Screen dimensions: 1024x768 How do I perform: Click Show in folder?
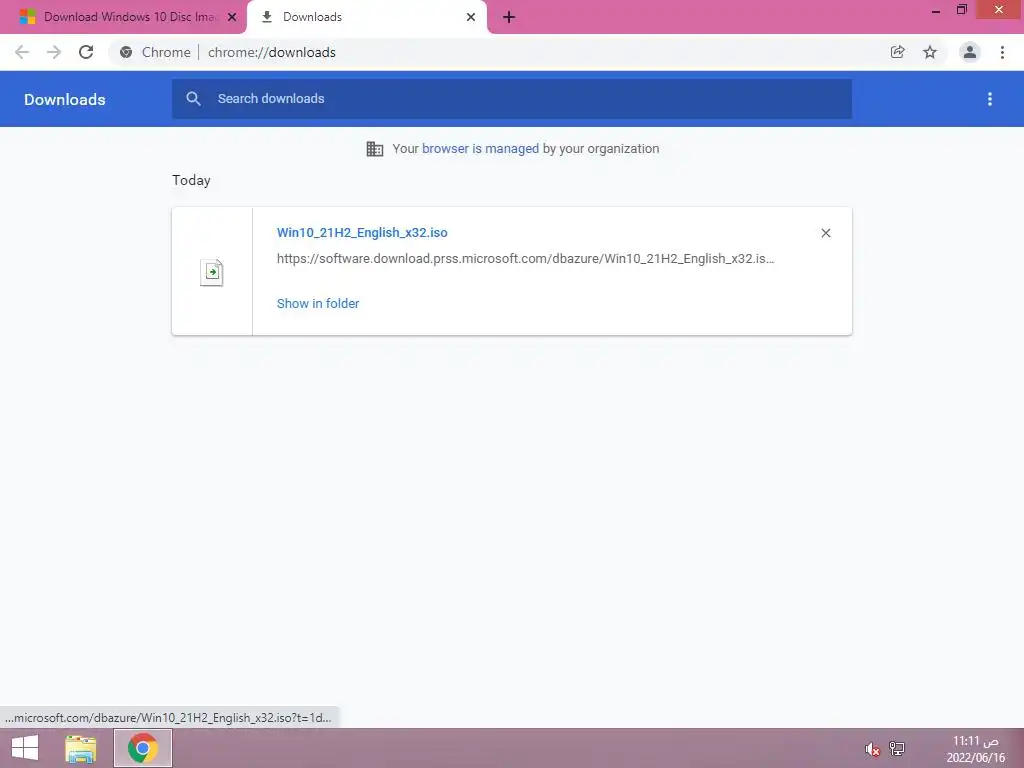[x=318, y=304]
